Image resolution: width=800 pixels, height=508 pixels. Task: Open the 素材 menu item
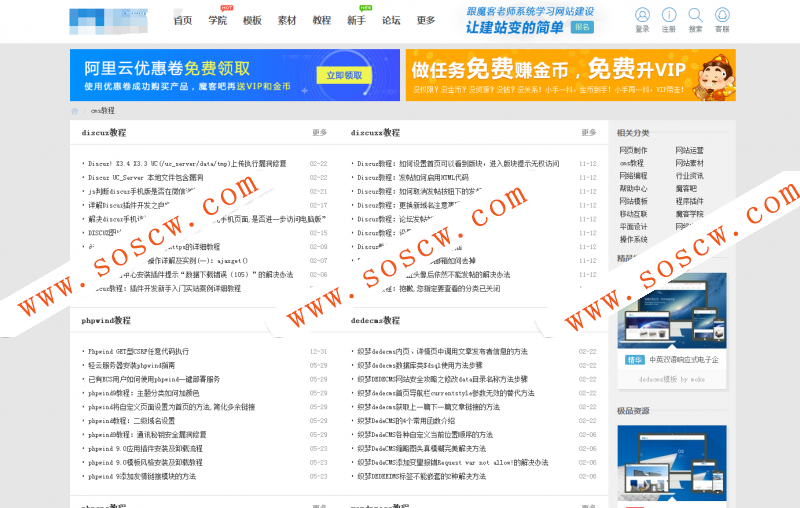[287, 20]
